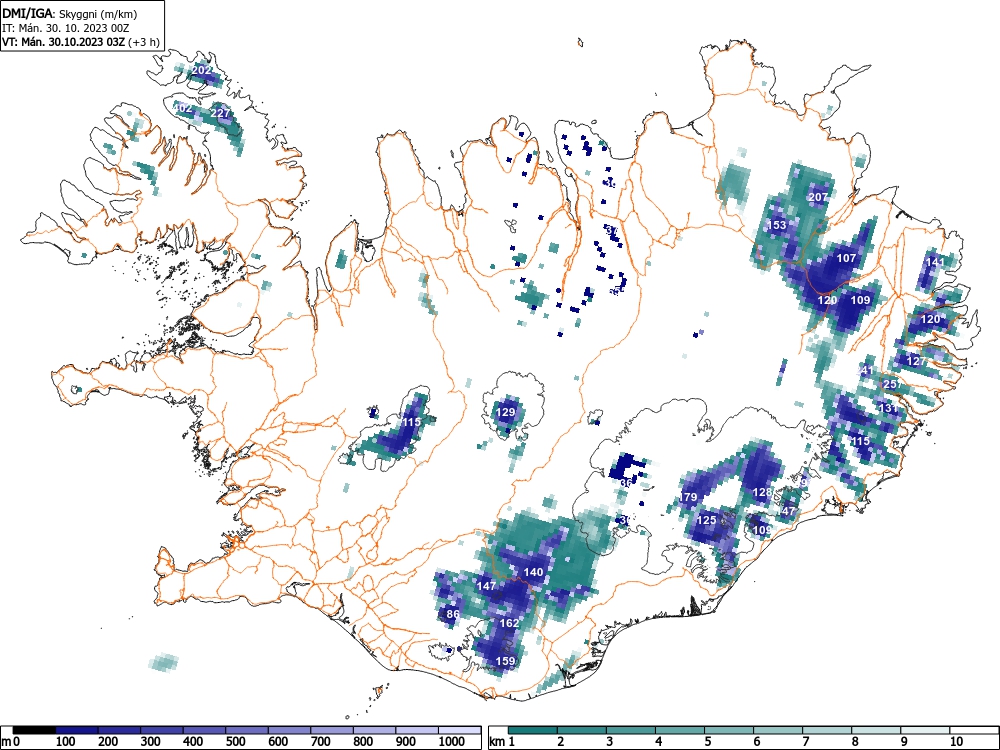1000x750 pixels.
Task: Select the pale lavender 1000 m legend swatch
Action: [459, 730]
